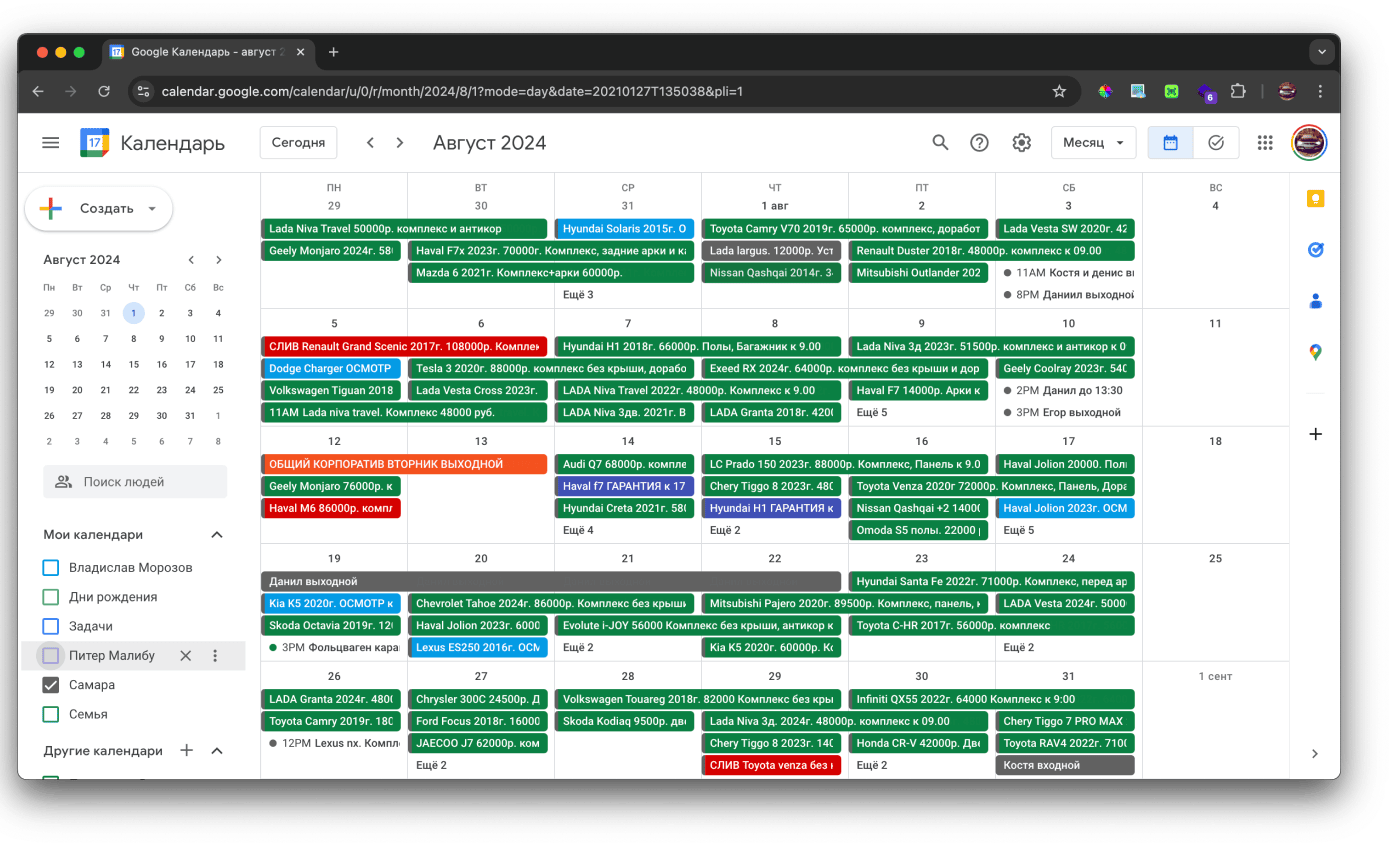The image size is (1392, 846).
Task: Open Google Maps in side panel
Action: pos(1315,352)
